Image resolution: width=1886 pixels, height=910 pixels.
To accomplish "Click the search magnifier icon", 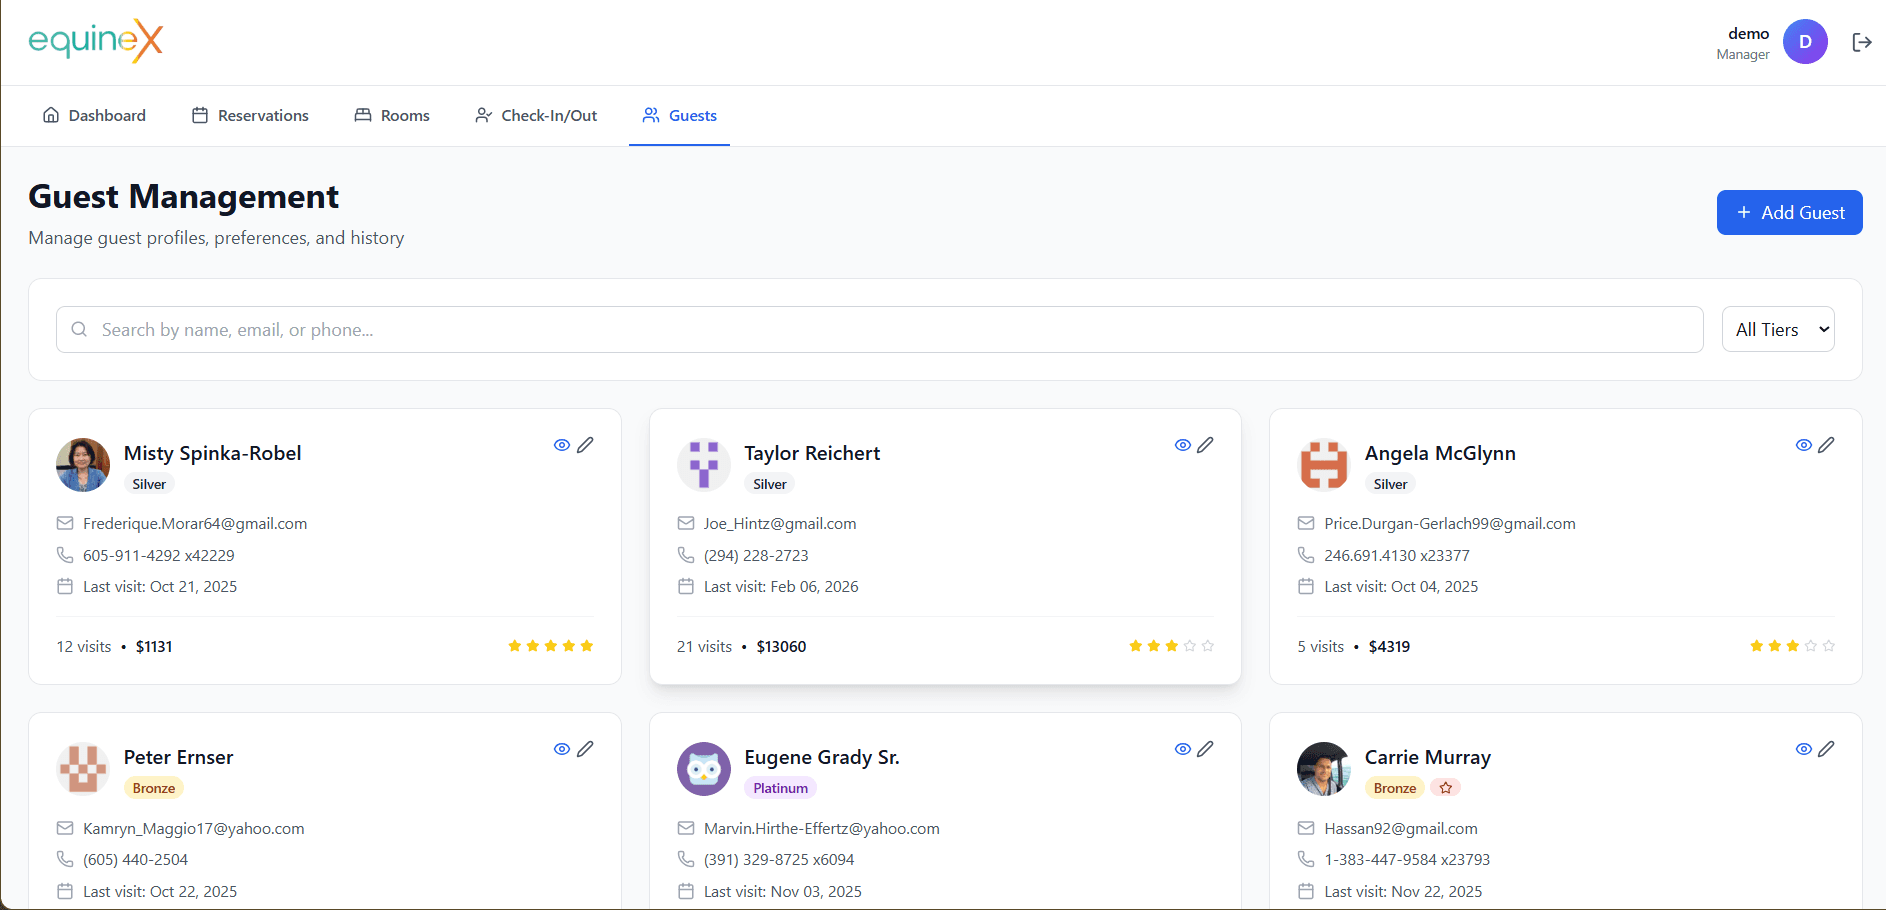I will (x=79, y=330).
